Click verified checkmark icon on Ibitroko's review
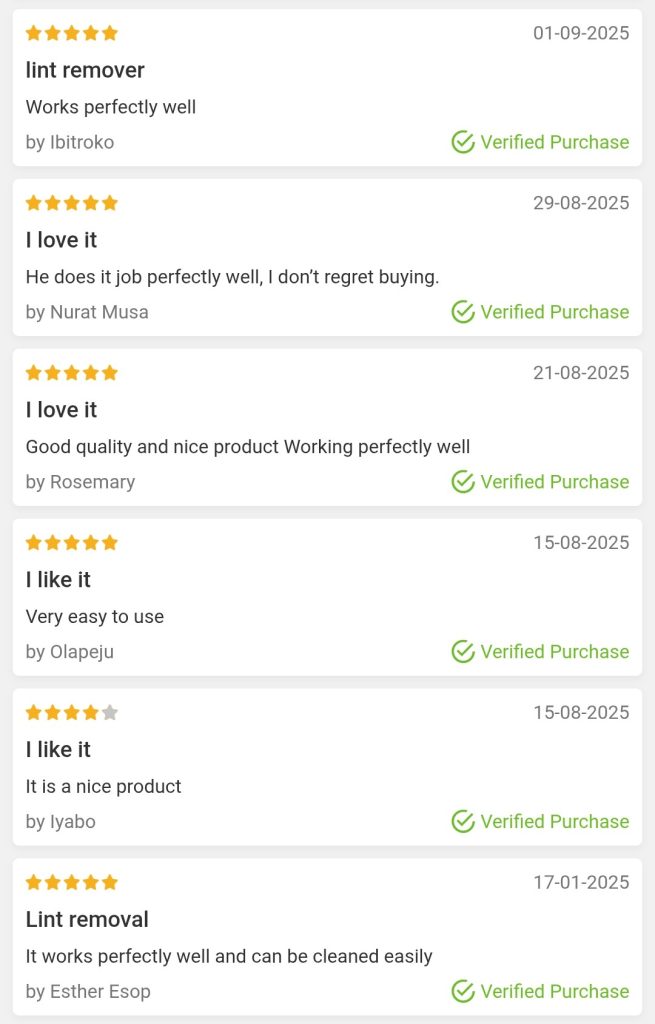 462,142
